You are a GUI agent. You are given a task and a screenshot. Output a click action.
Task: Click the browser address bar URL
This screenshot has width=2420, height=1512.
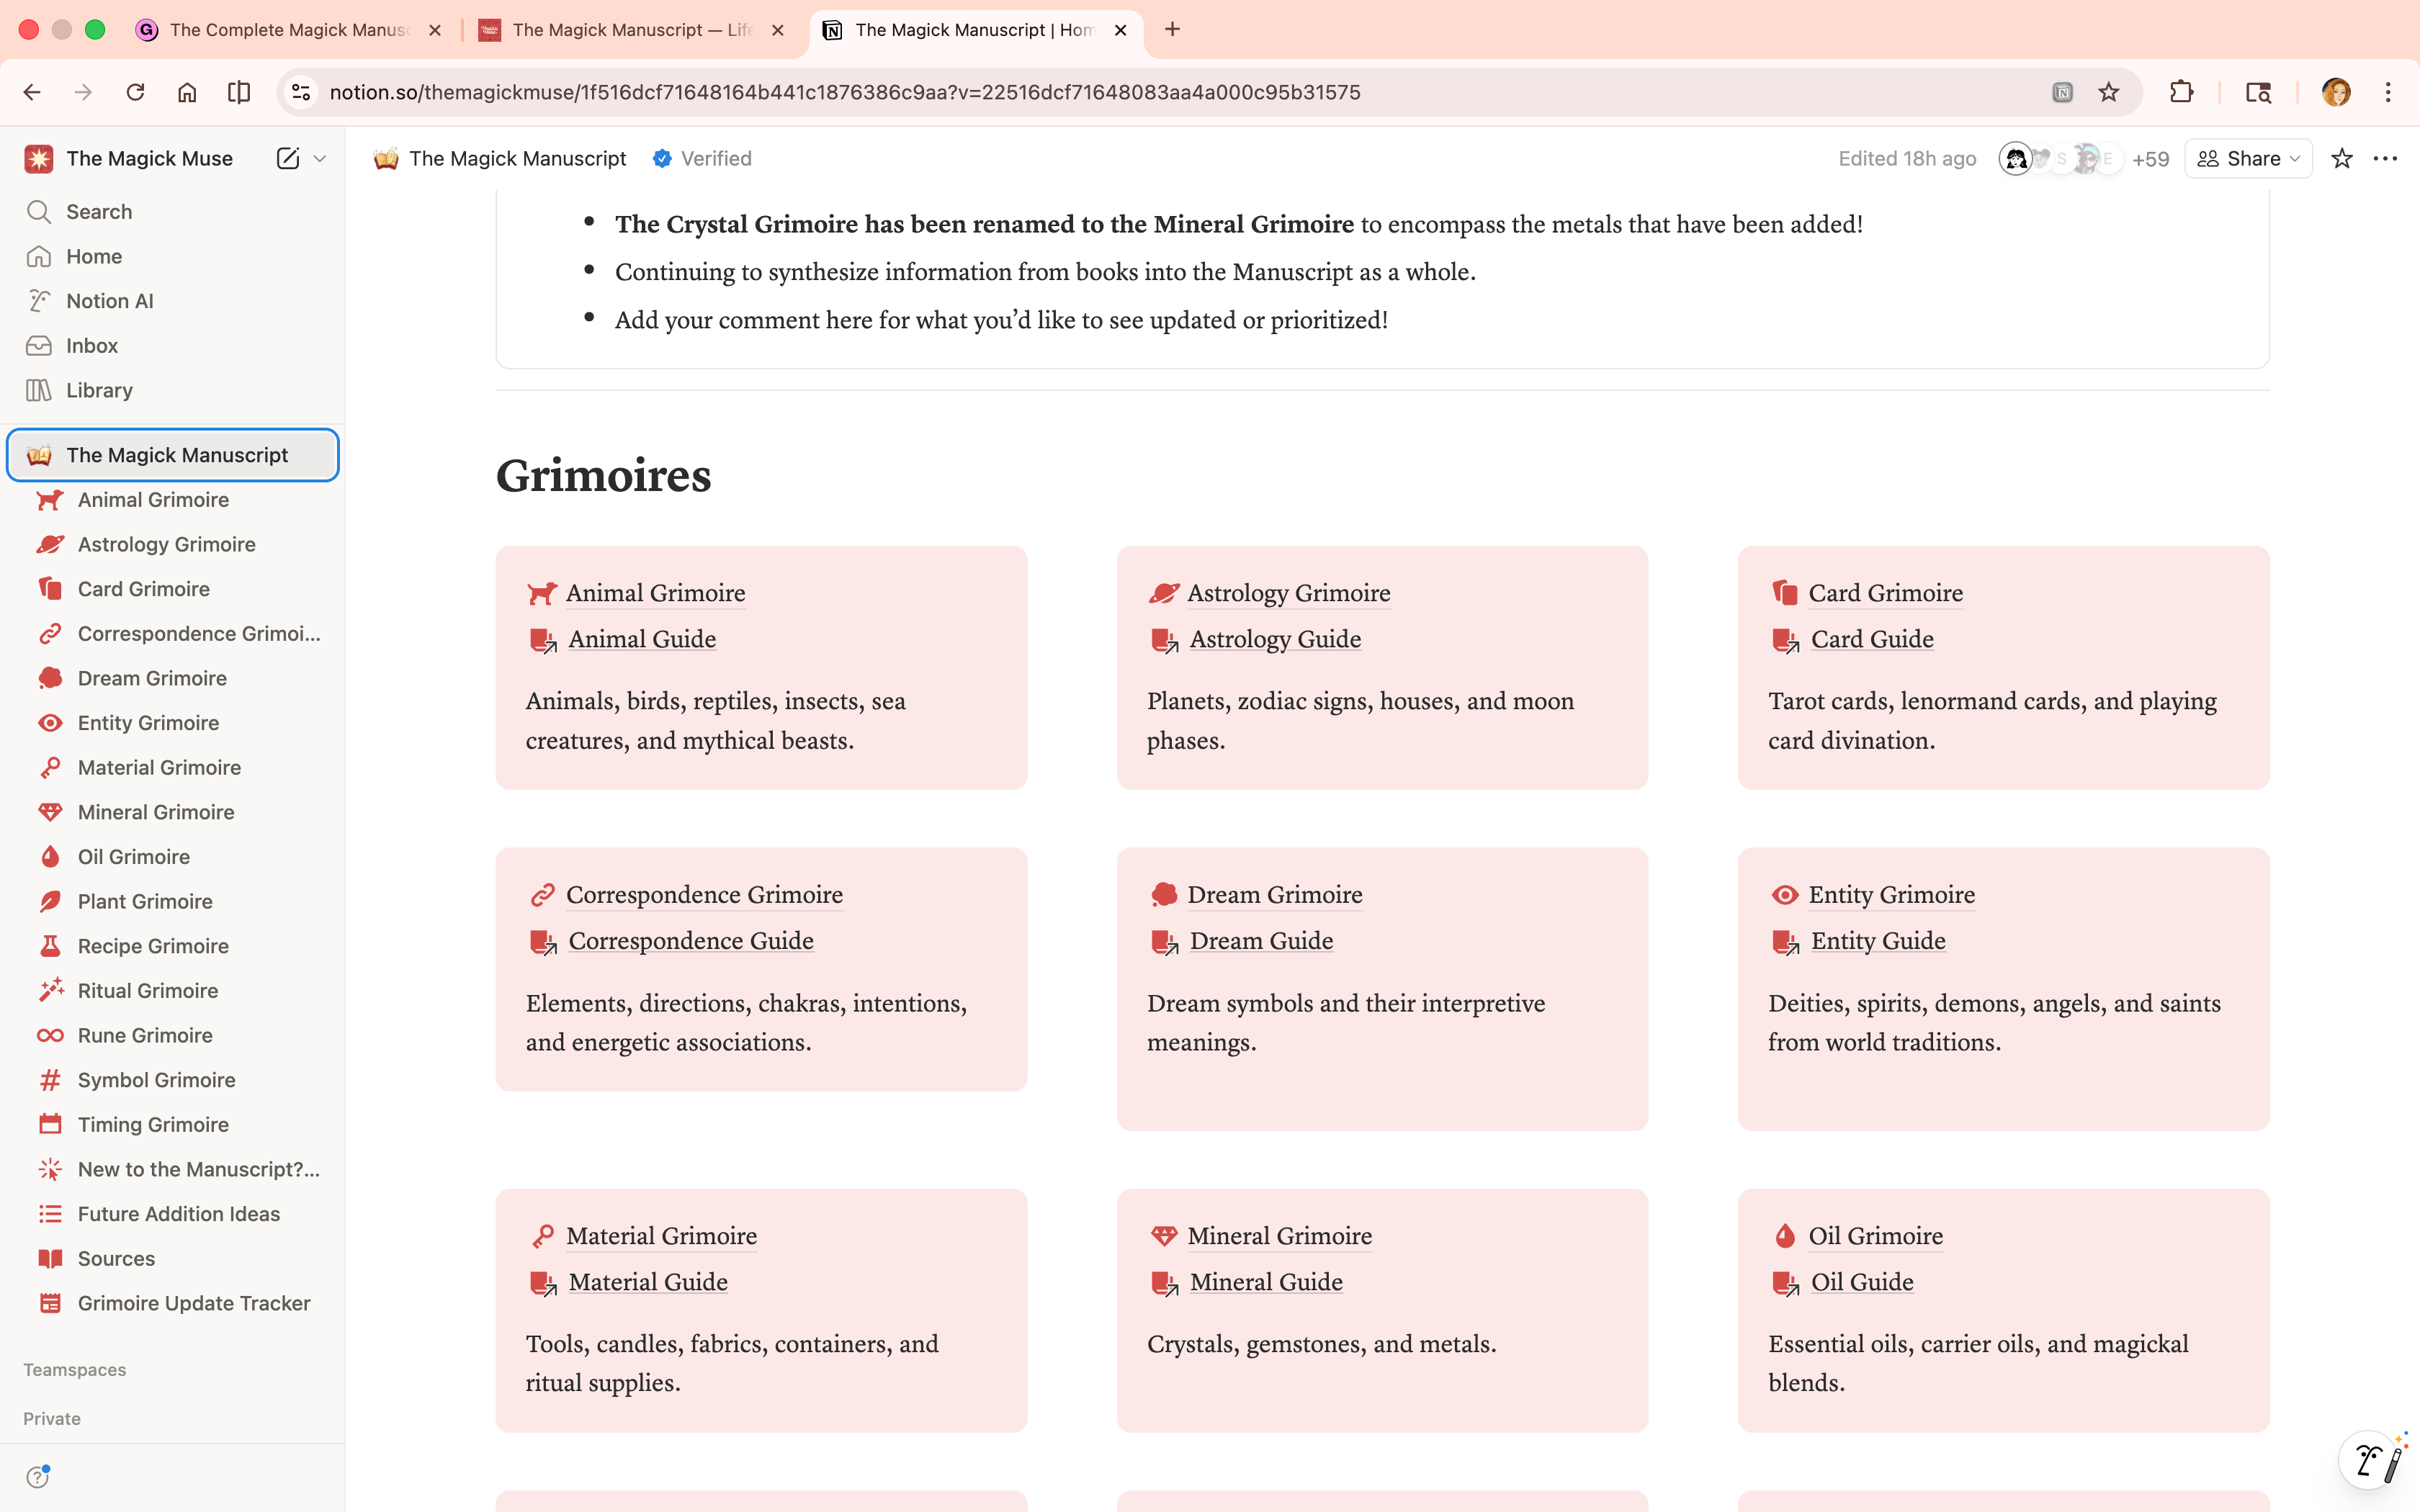pyautogui.click(x=845, y=92)
